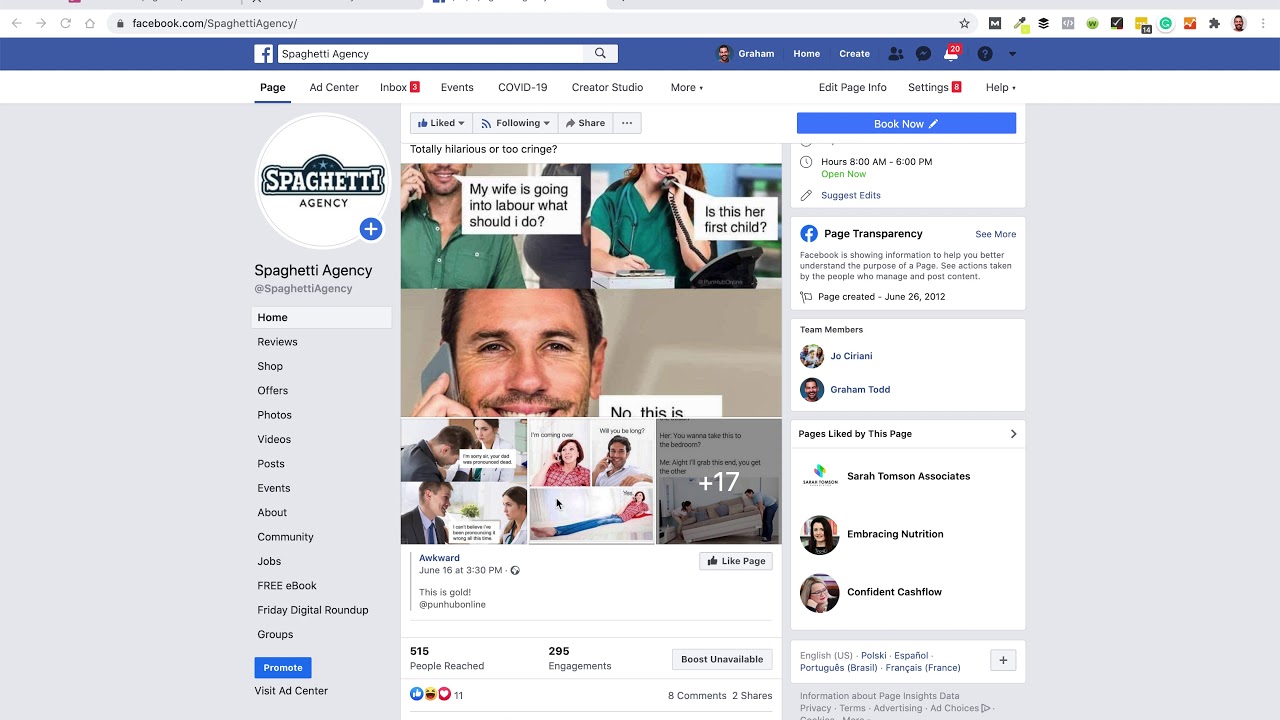Click Visit Ad Center link
Image resolution: width=1280 pixels, height=720 pixels.
click(291, 691)
